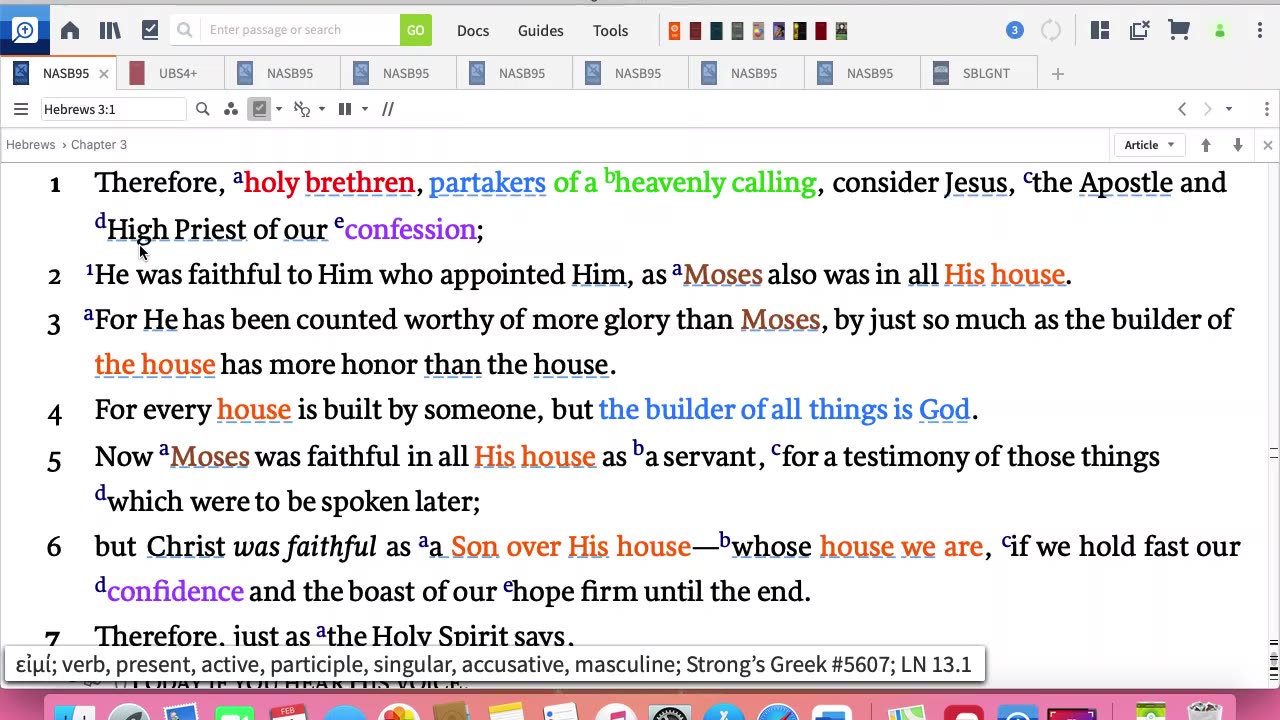Go back with the left chevron
Image resolution: width=1280 pixels, height=720 pixels.
click(1182, 109)
